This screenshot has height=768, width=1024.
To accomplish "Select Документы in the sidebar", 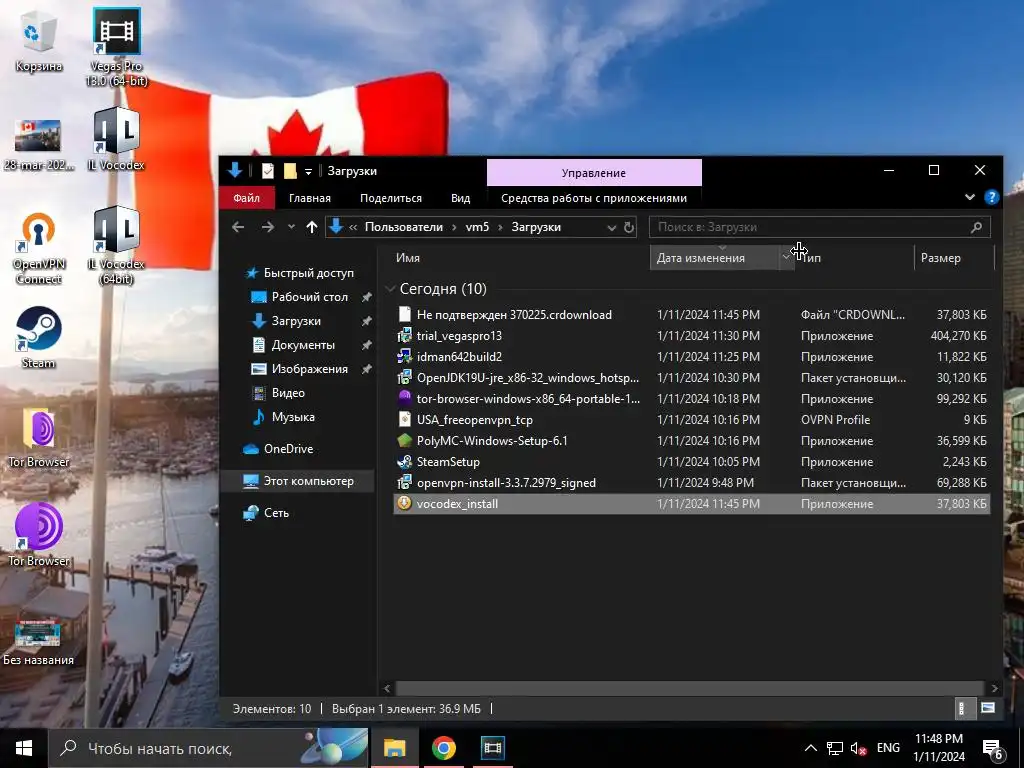I will (302, 345).
